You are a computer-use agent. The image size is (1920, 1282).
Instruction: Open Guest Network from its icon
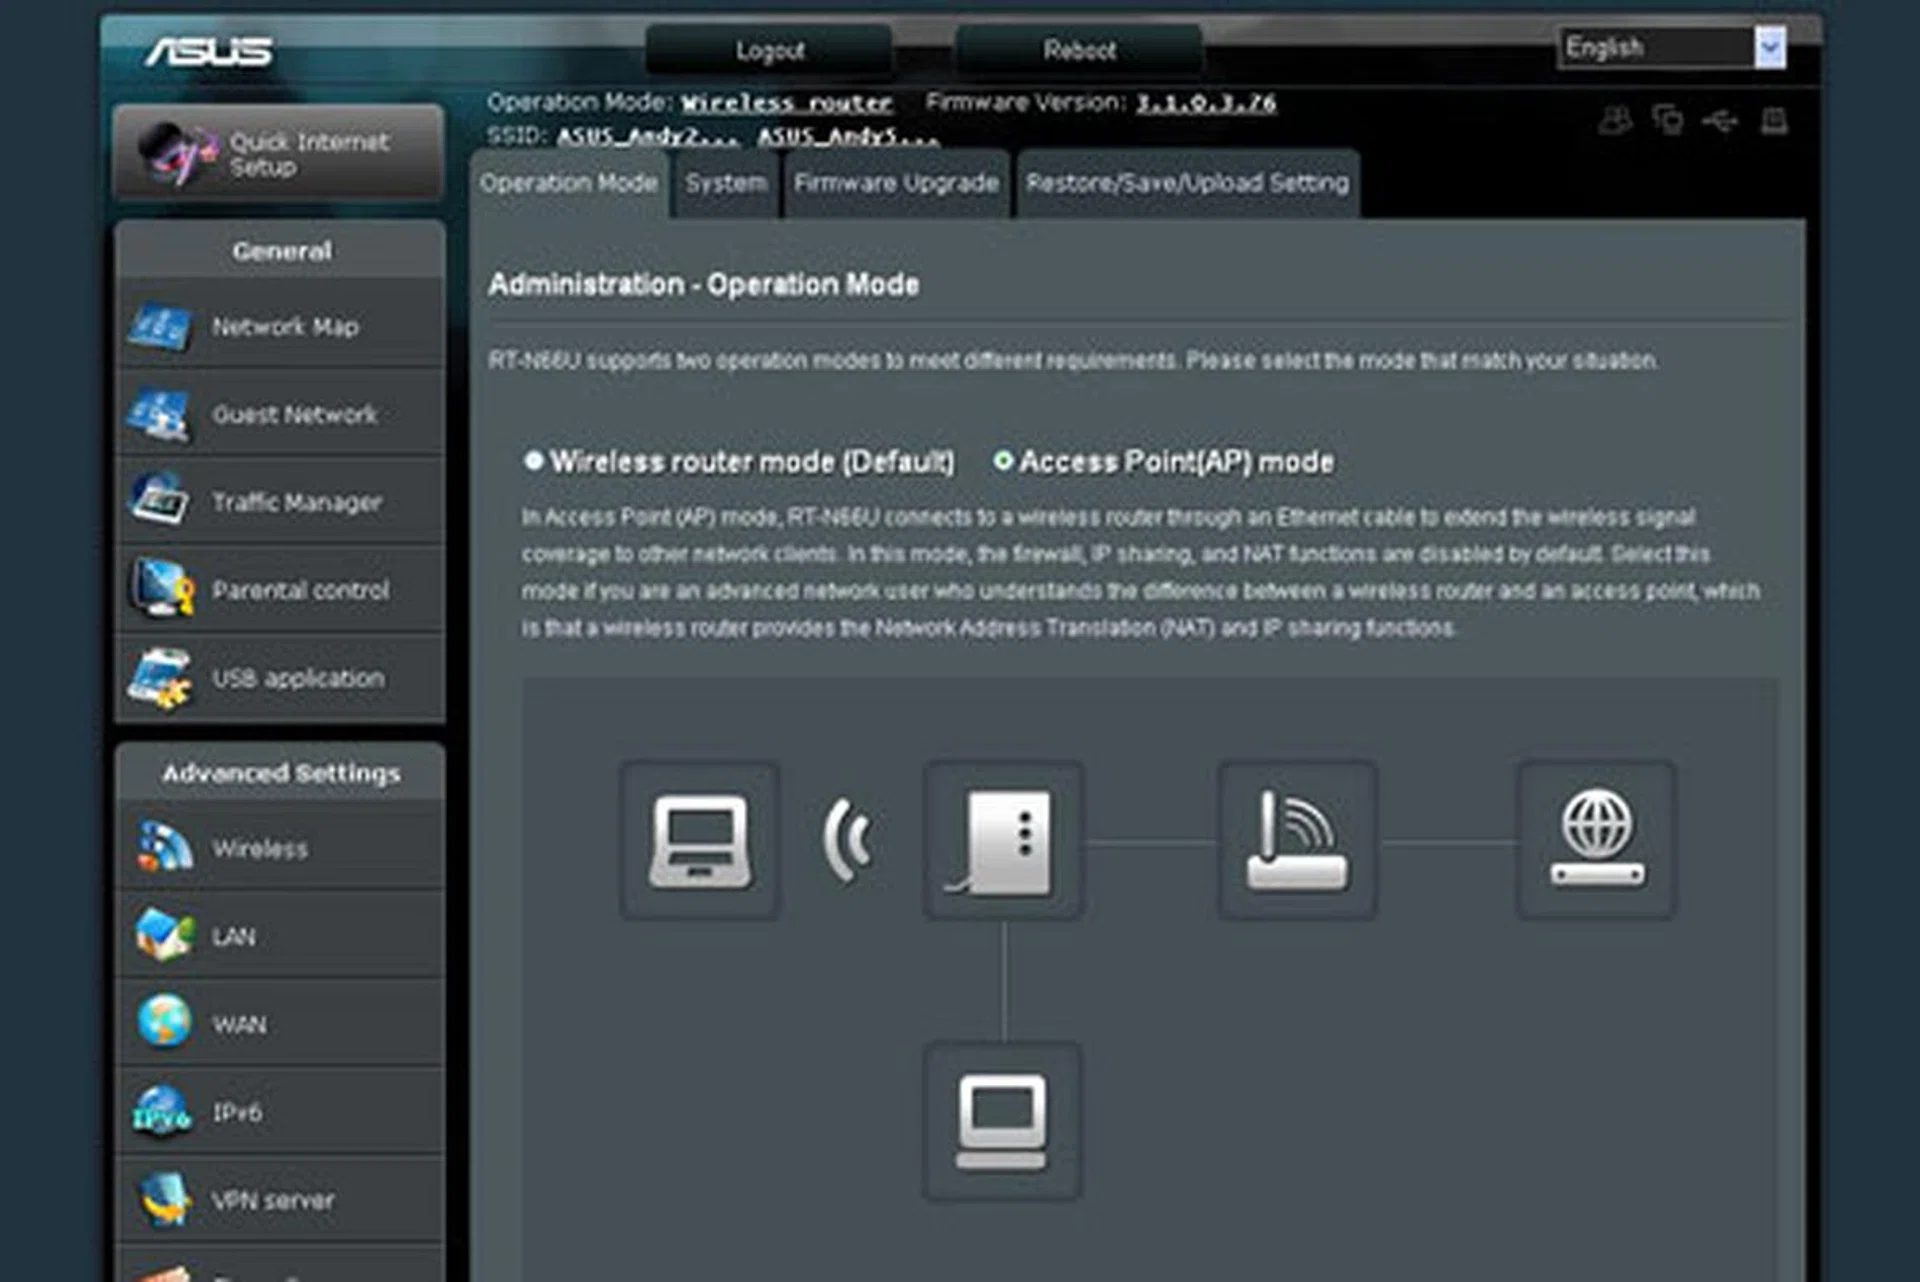pos(160,414)
